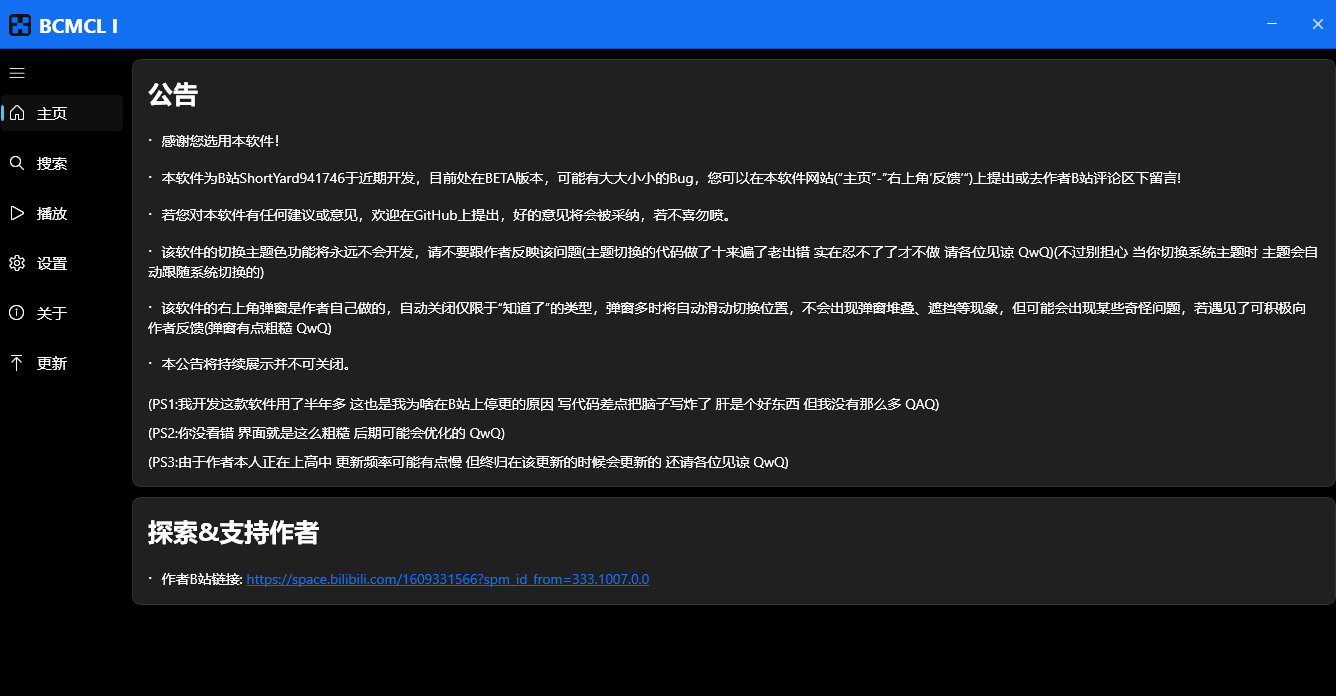Image resolution: width=1336 pixels, height=696 pixels.
Task: Open the author's Bilibili space link
Action: (448, 579)
